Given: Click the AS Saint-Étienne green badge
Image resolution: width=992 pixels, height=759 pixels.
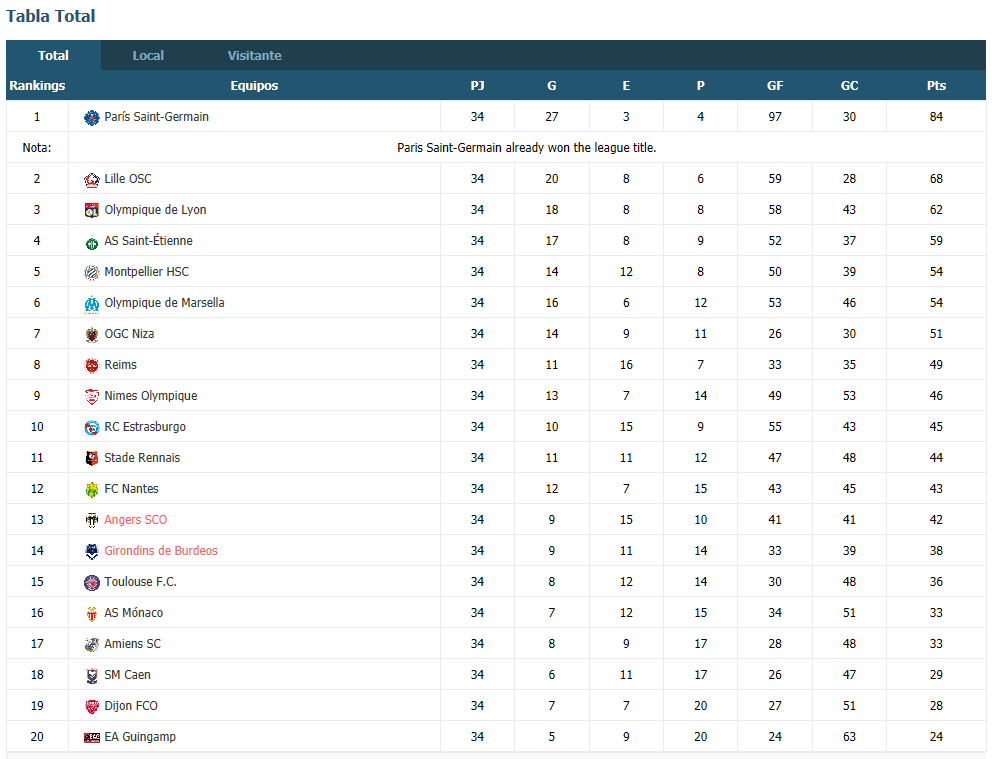Looking at the screenshot, I should [92, 242].
